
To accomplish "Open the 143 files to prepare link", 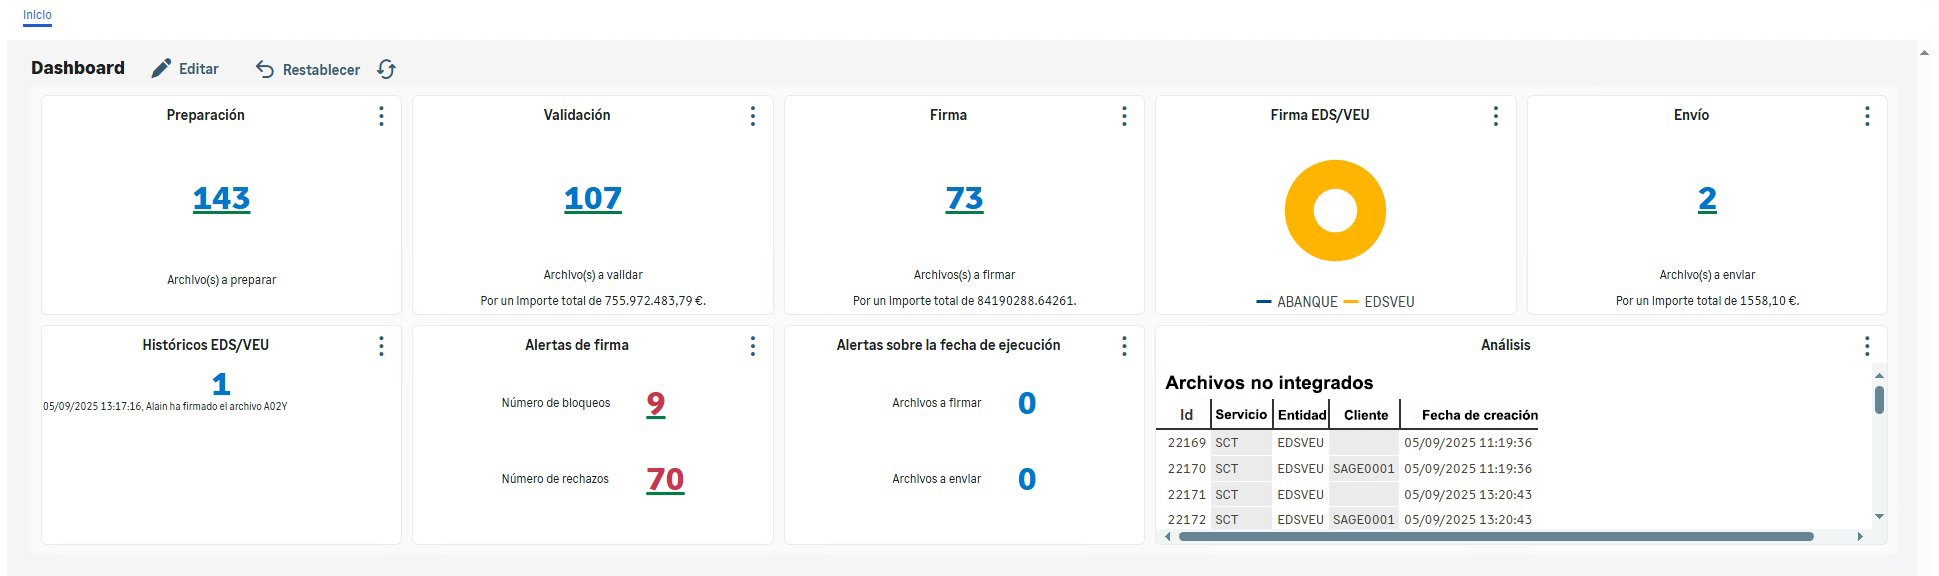I will pyautogui.click(x=221, y=199).
